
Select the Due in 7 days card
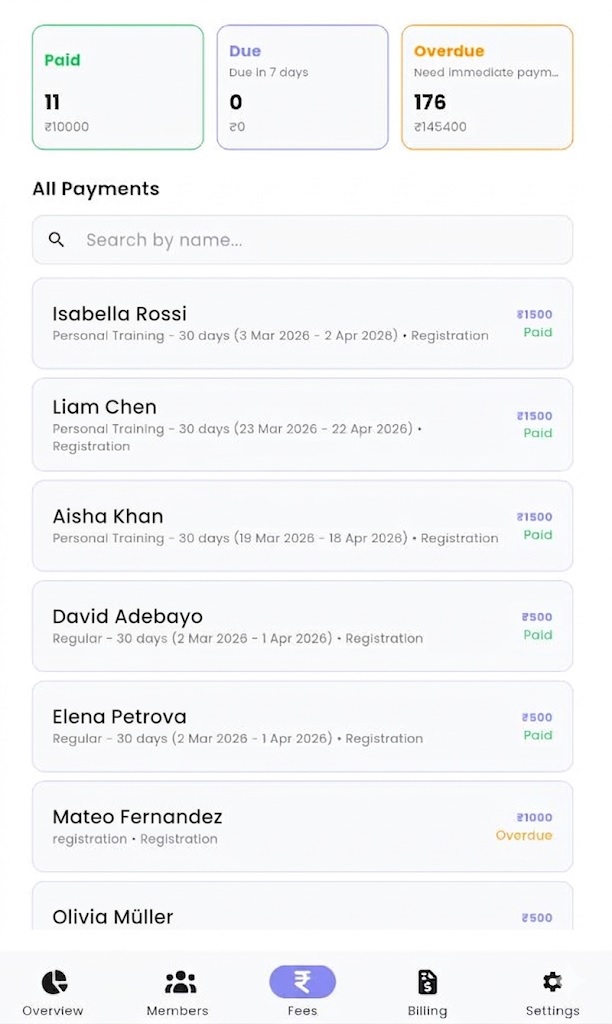pyautogui.click(x=302, y=87)
